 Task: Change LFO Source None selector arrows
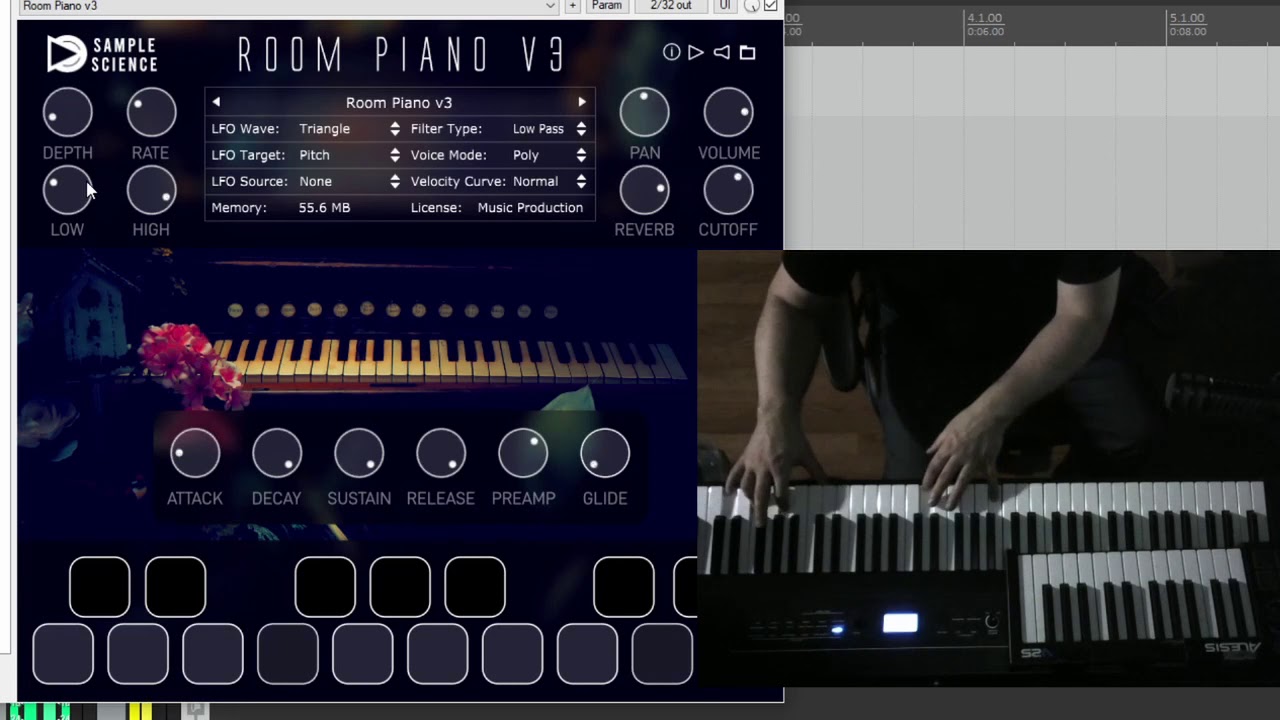395,181
